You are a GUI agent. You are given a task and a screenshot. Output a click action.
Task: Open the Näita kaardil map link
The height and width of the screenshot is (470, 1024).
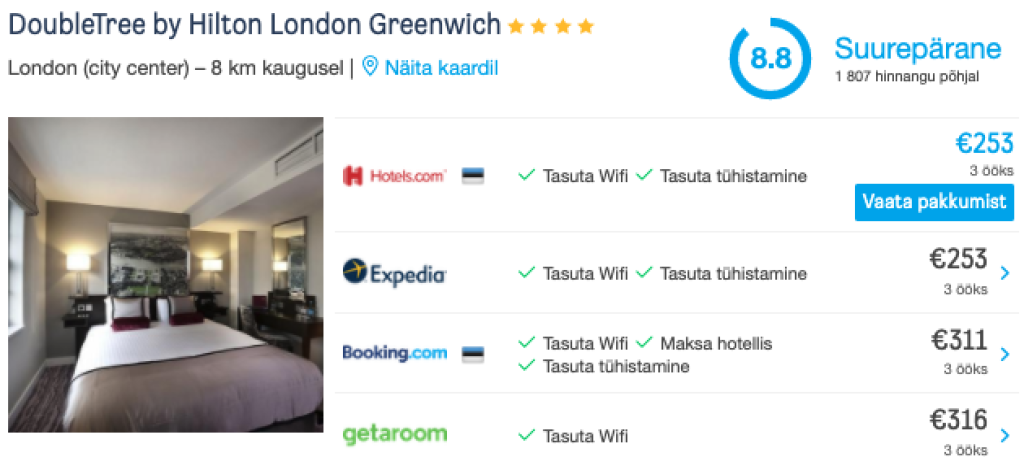[x=441, y=67]
